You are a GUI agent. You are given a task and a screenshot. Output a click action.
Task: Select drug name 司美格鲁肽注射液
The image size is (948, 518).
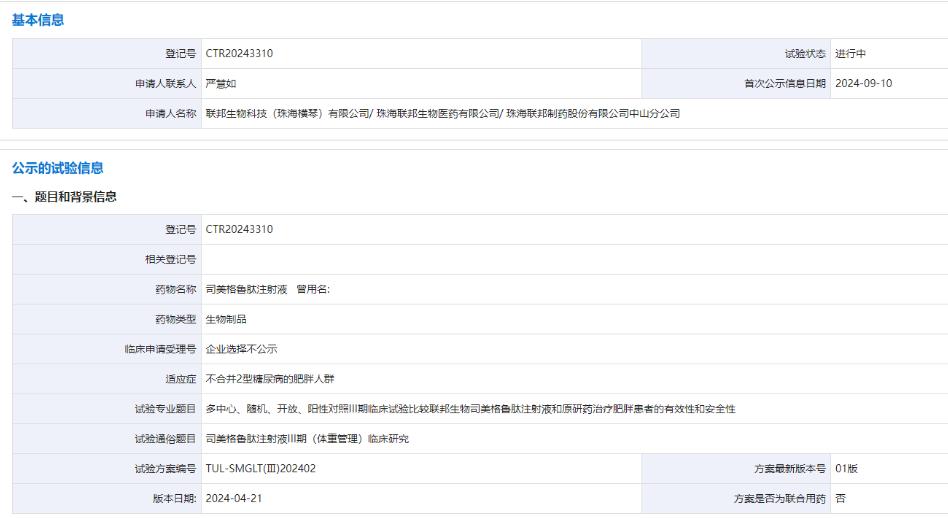point(246,290)
